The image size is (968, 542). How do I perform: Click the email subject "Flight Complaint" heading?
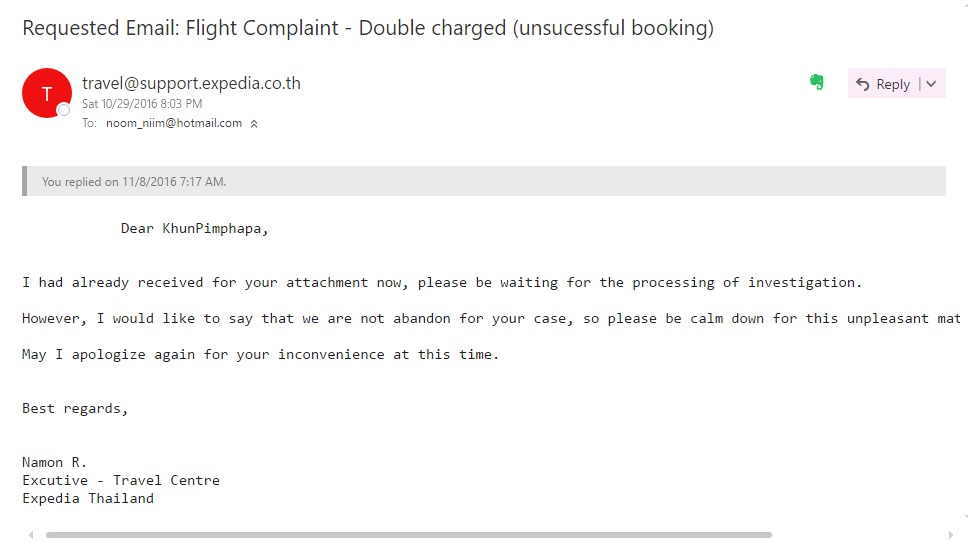368,28
